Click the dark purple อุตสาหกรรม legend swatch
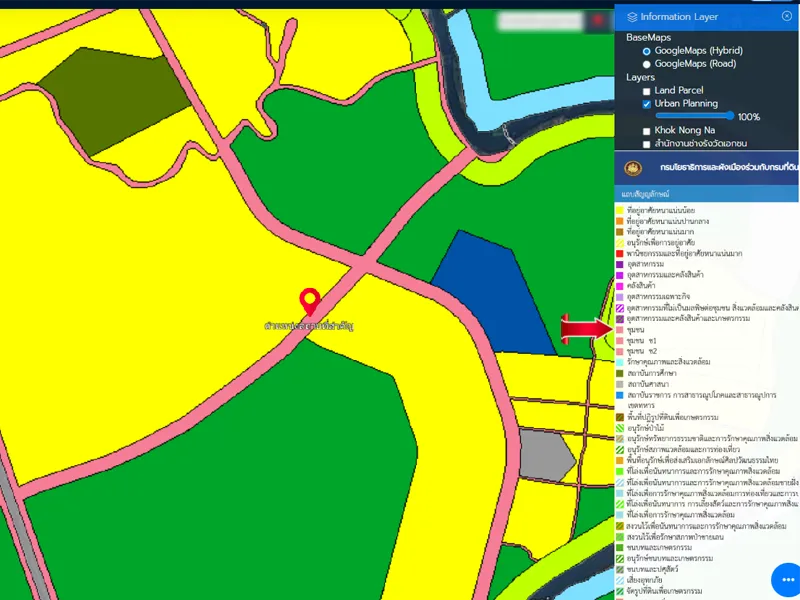 coord(620,265)
